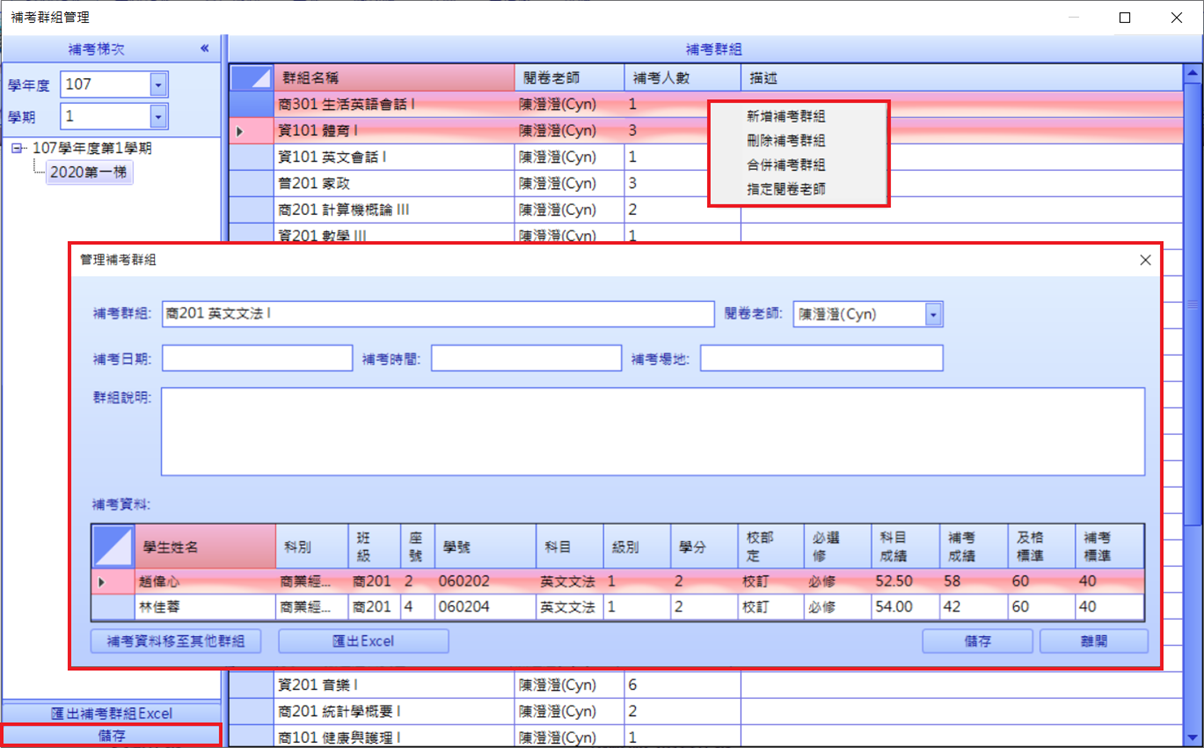Choose 刪除補考群組 from context menu
The image size is (1204, 748).
point(786,141)
